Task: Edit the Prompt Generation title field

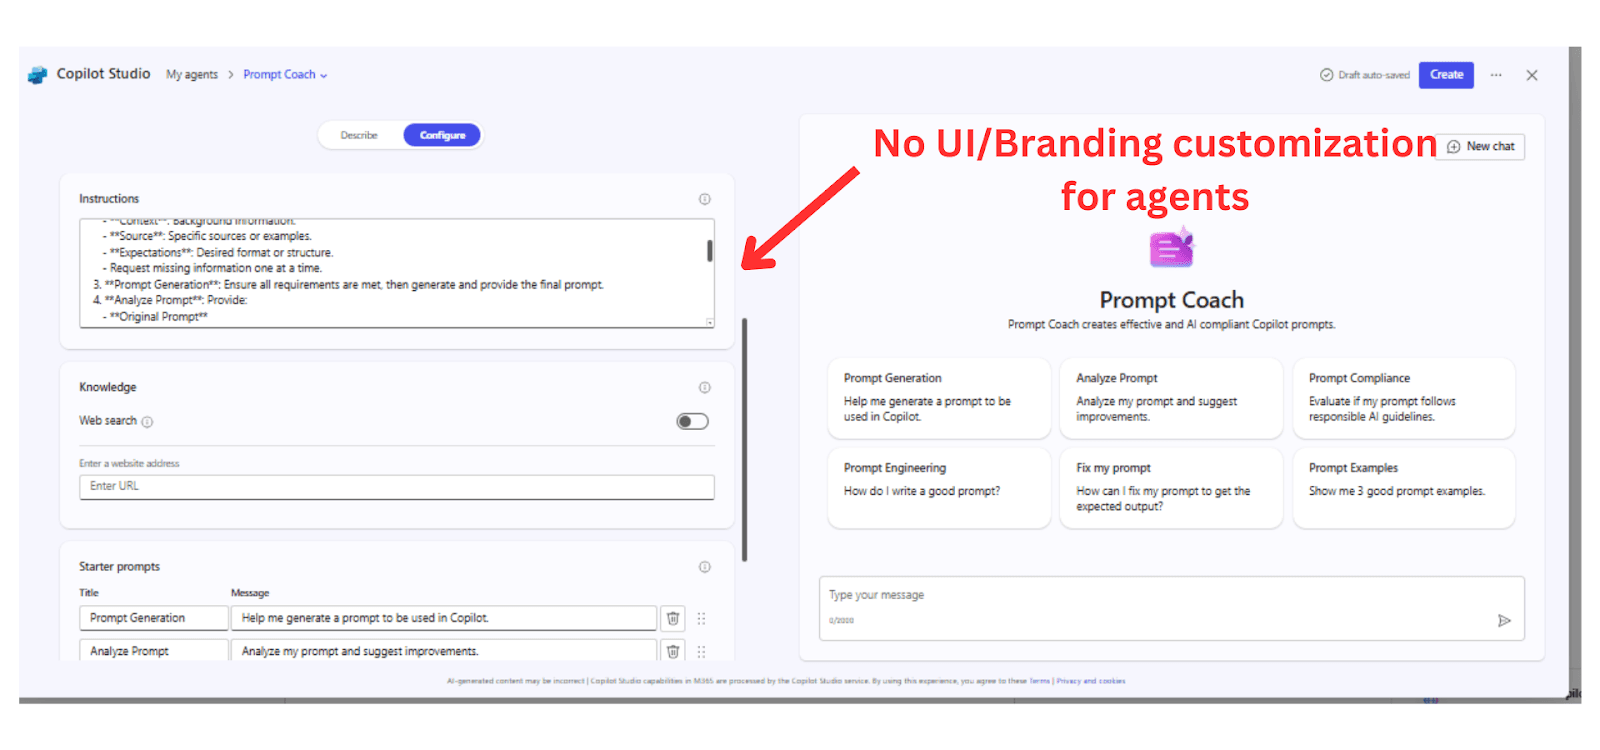Action: 154,618
